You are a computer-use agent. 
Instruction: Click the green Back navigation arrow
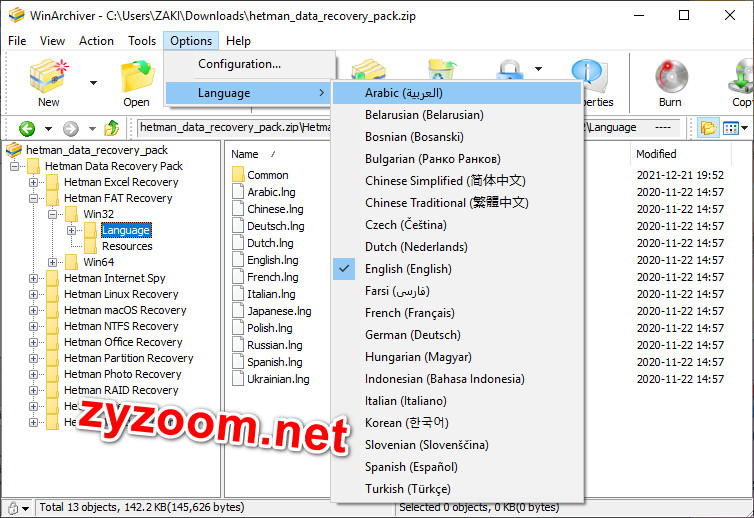click(x=27, y=128)
